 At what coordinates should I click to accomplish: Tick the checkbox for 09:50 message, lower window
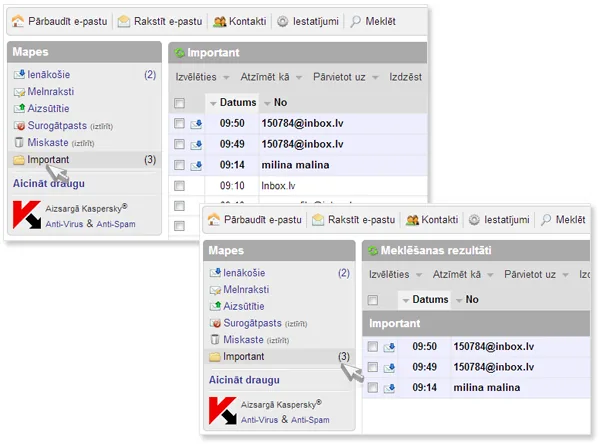pyautogui.click(x=372, y=347)
